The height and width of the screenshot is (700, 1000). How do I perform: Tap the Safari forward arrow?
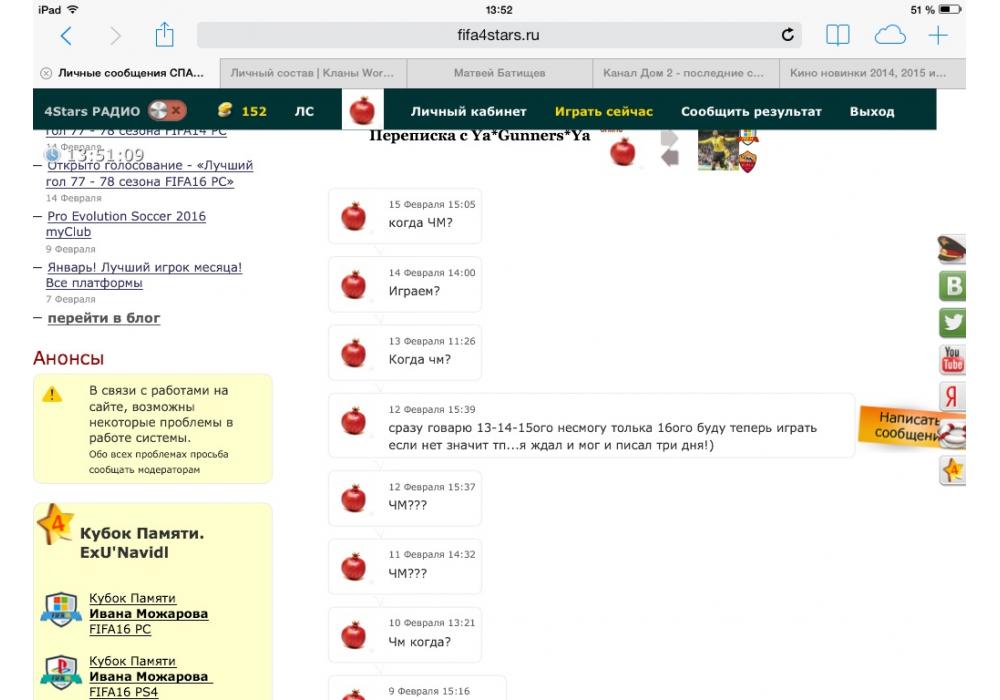[x=115, y=36]
